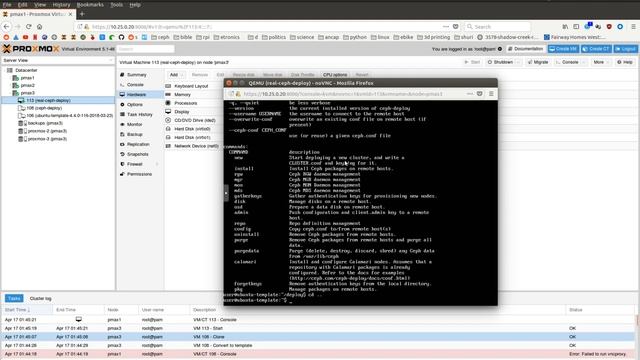The image size is (640, 360).
Task: Save main page to Pocket icon
Action: (x=456, y=27)
